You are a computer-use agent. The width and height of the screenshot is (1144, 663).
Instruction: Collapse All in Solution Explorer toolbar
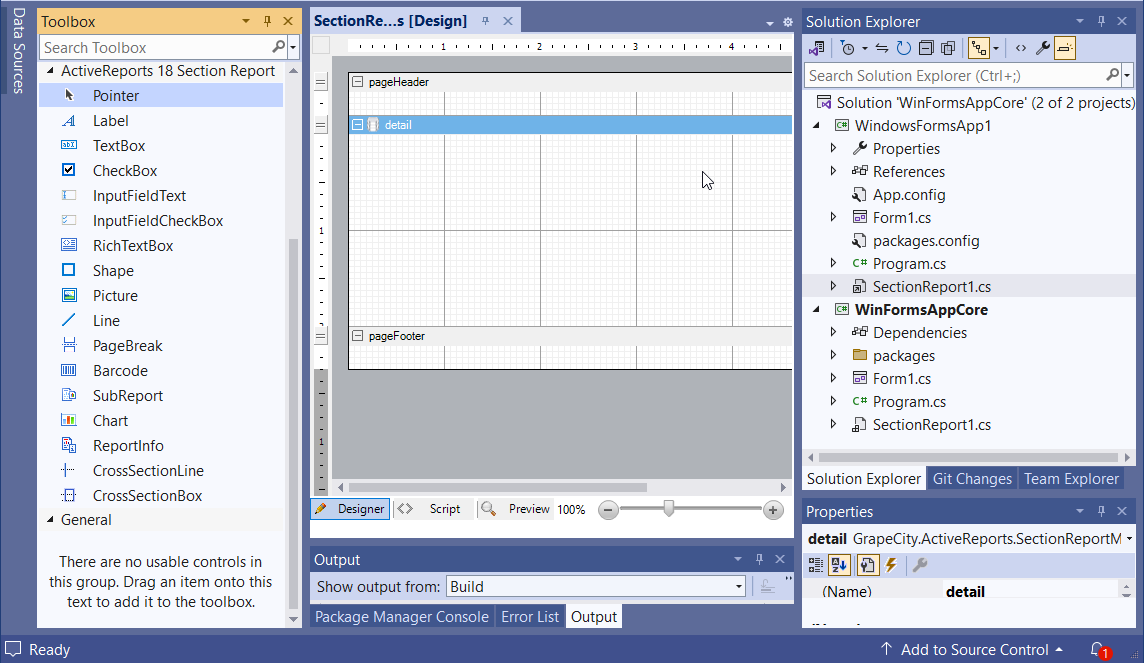tap(926, 48)
